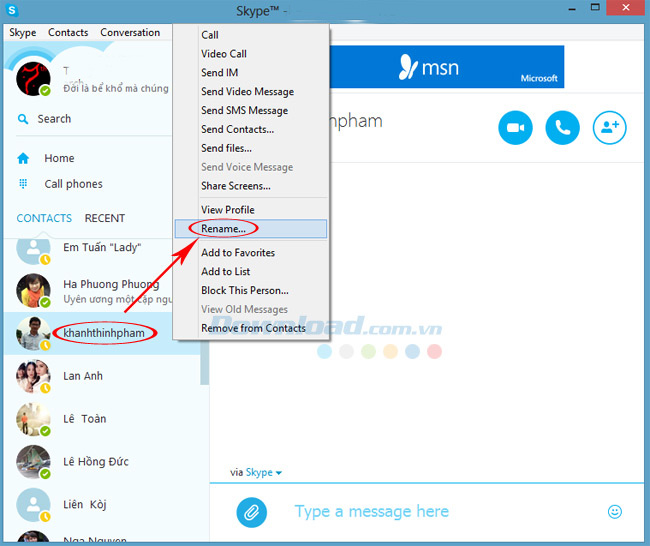Click the Skype logo in the title bar
Viewport: 650px width, 546px height.
click(12, 10)
